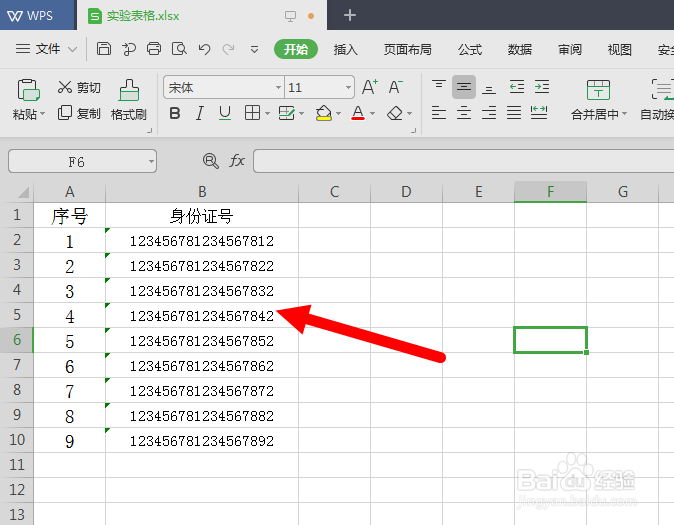
Task: Open the font name 宋体 dropdown
Action: 278,88
